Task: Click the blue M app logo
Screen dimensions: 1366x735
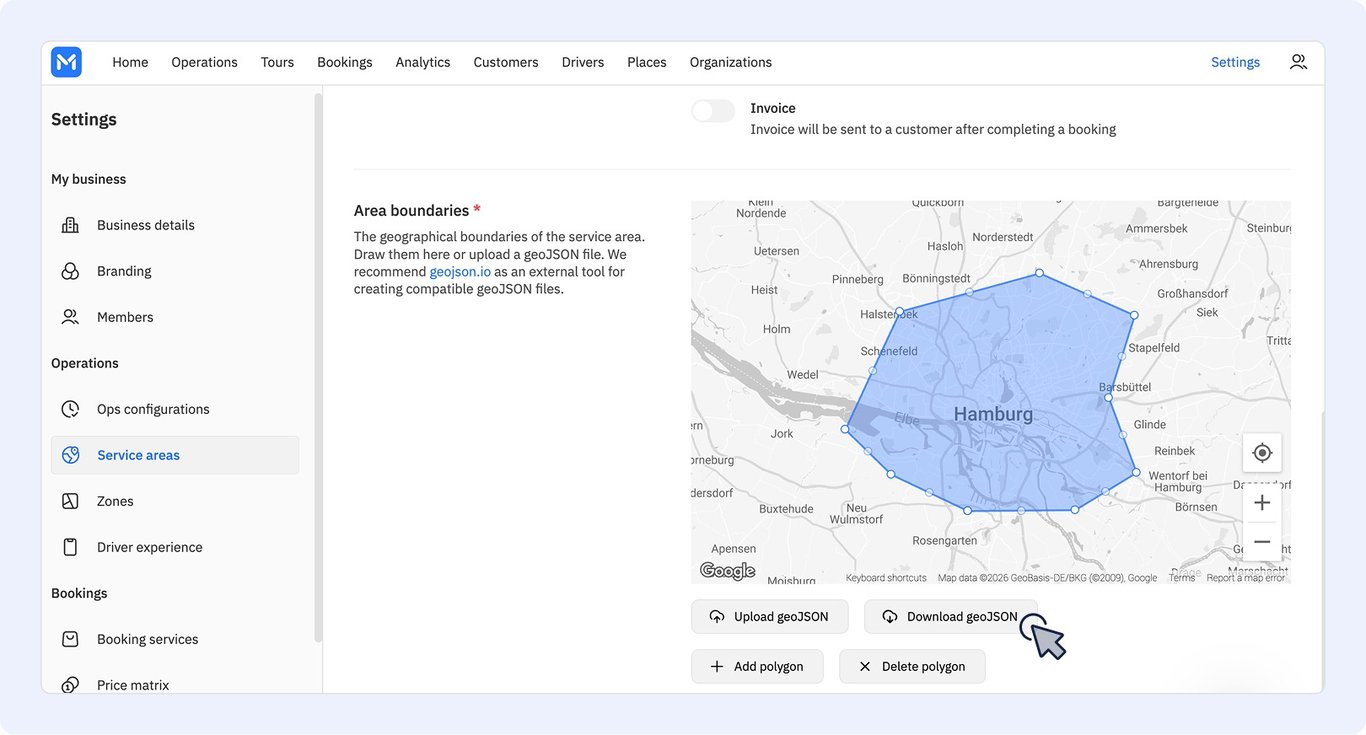Action: [x=66, y=62]
